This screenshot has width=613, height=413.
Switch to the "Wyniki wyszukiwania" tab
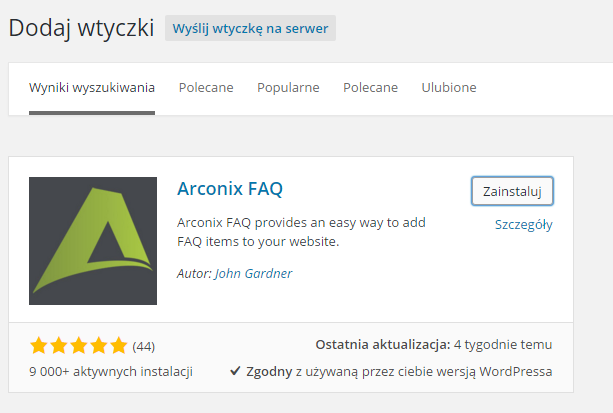(x=92, y=88)
